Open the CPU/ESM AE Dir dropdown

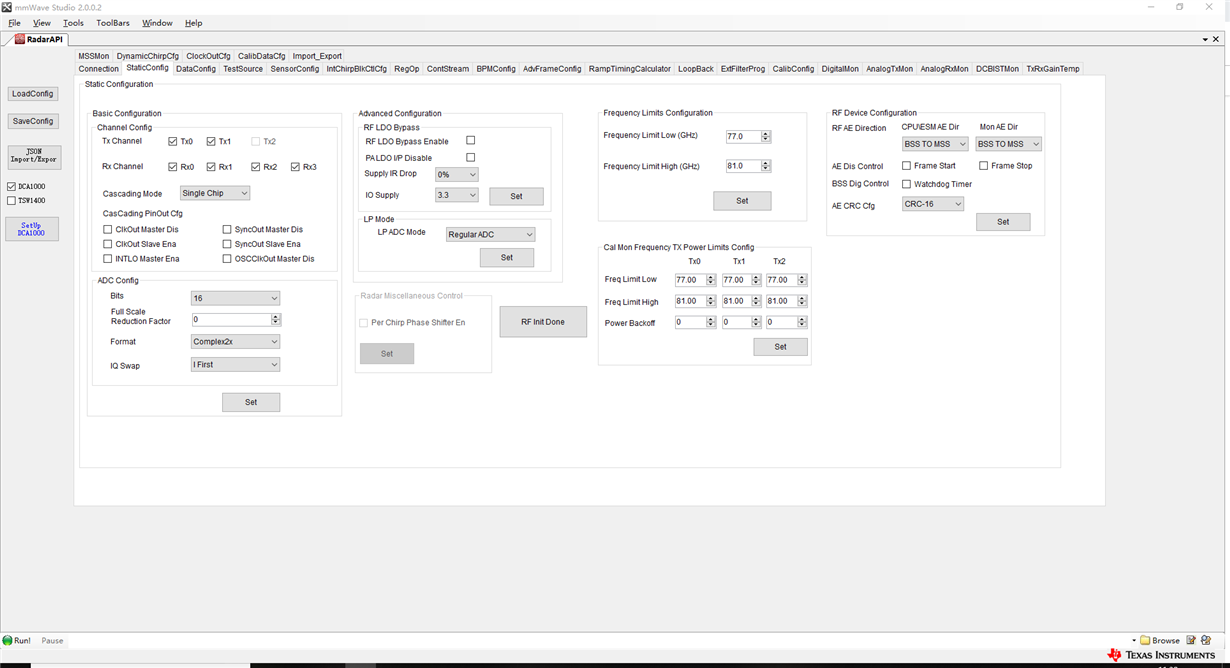934,144
